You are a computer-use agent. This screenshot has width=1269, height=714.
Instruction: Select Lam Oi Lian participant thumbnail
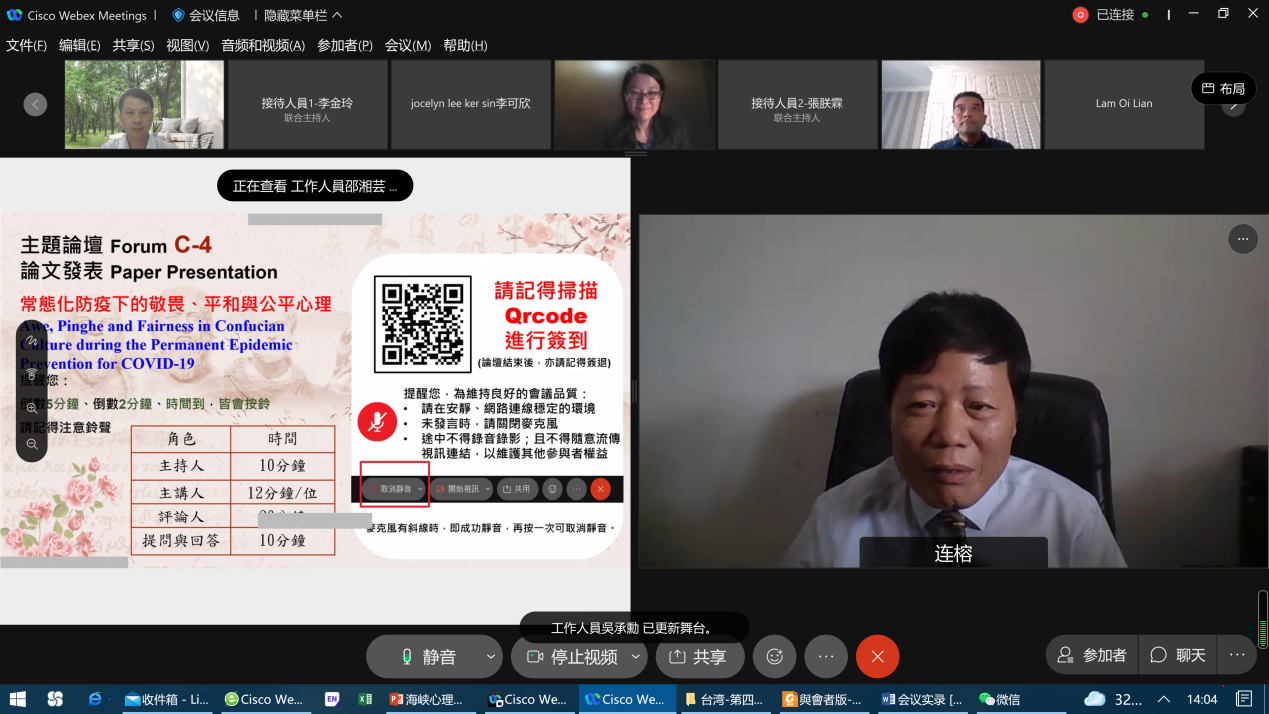[1123, 104]
